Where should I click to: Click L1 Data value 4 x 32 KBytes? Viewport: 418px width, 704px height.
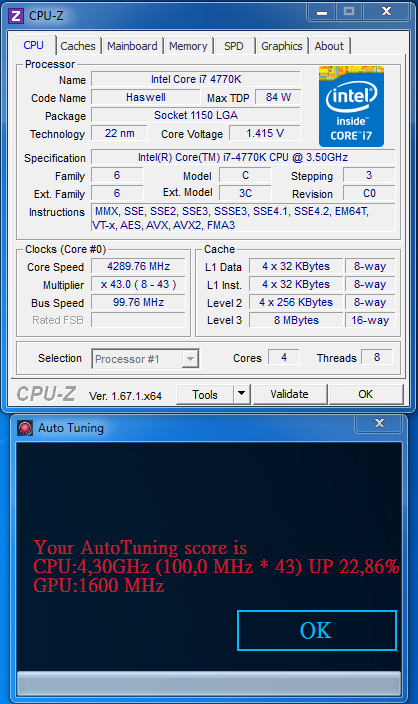pos(296,266)
